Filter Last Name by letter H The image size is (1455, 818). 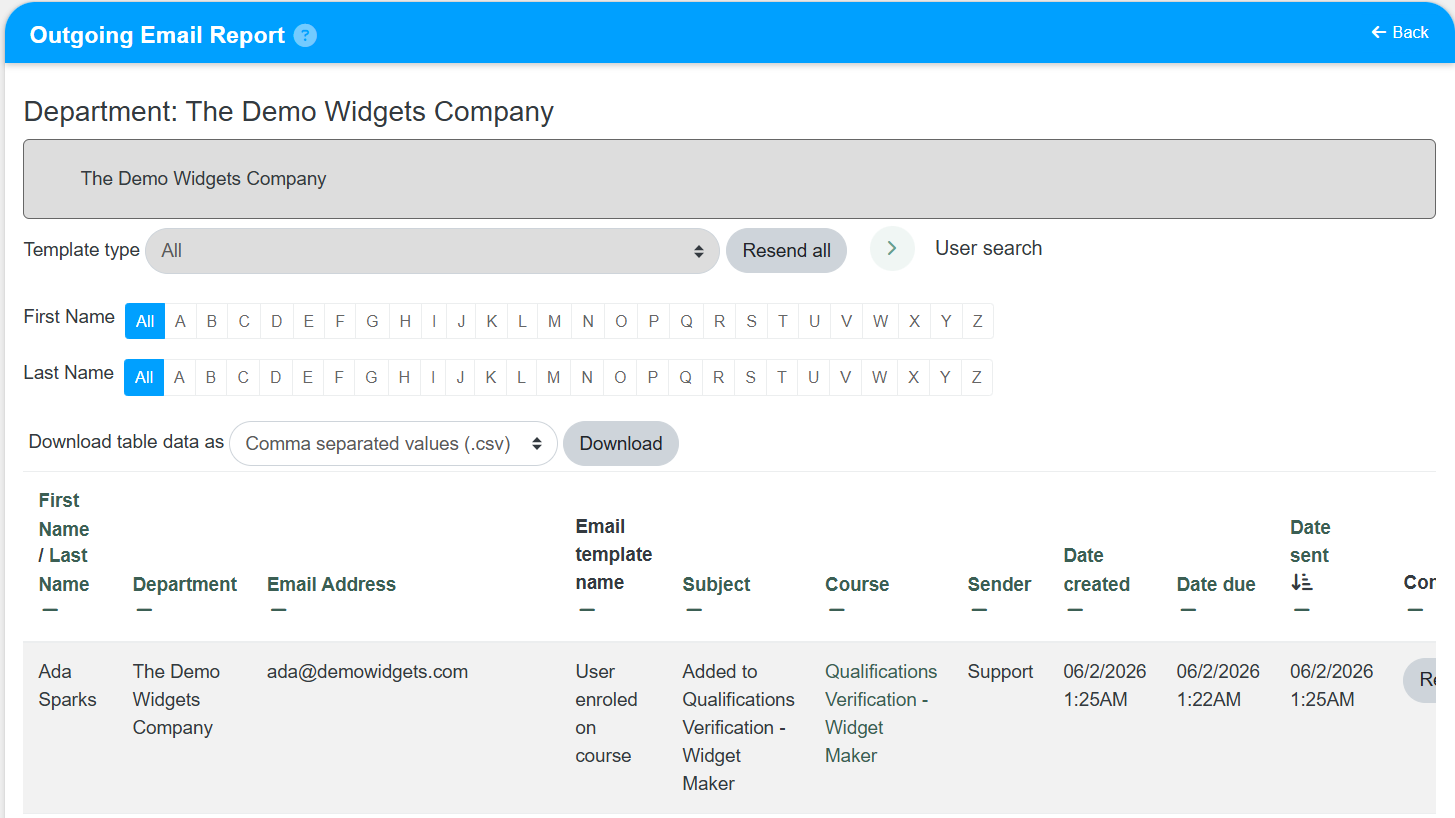point(404,377)
